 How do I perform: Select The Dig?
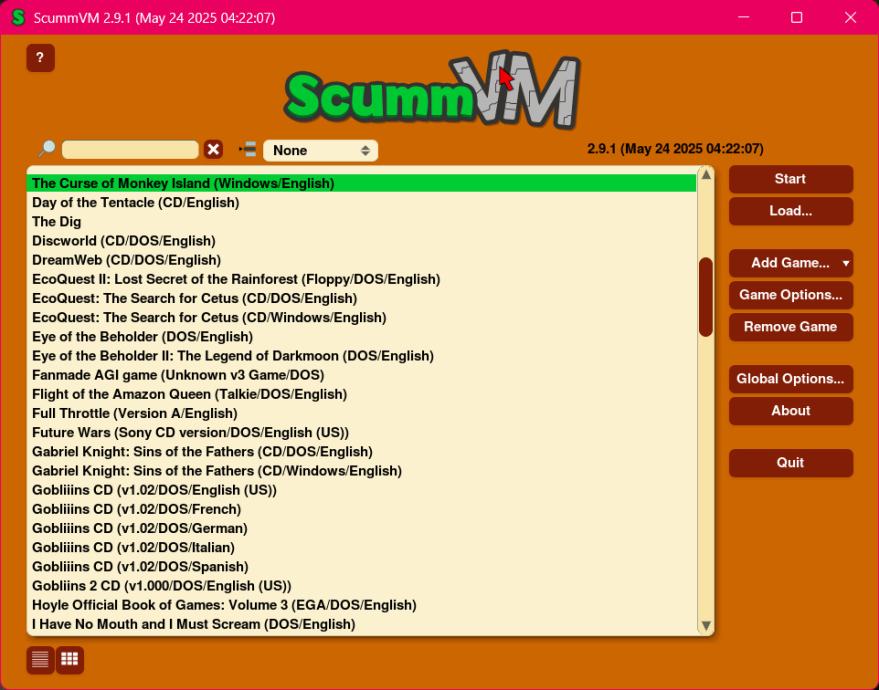[x=361, y=221]
